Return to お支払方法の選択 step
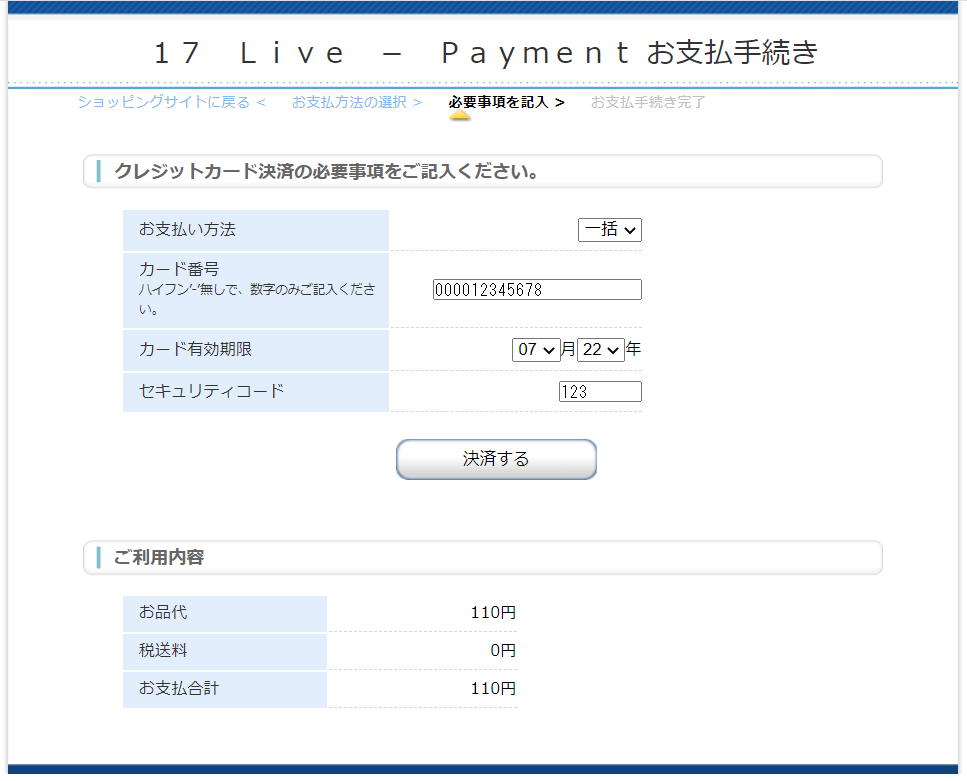 pyautogui.click(x=356, y=102)
